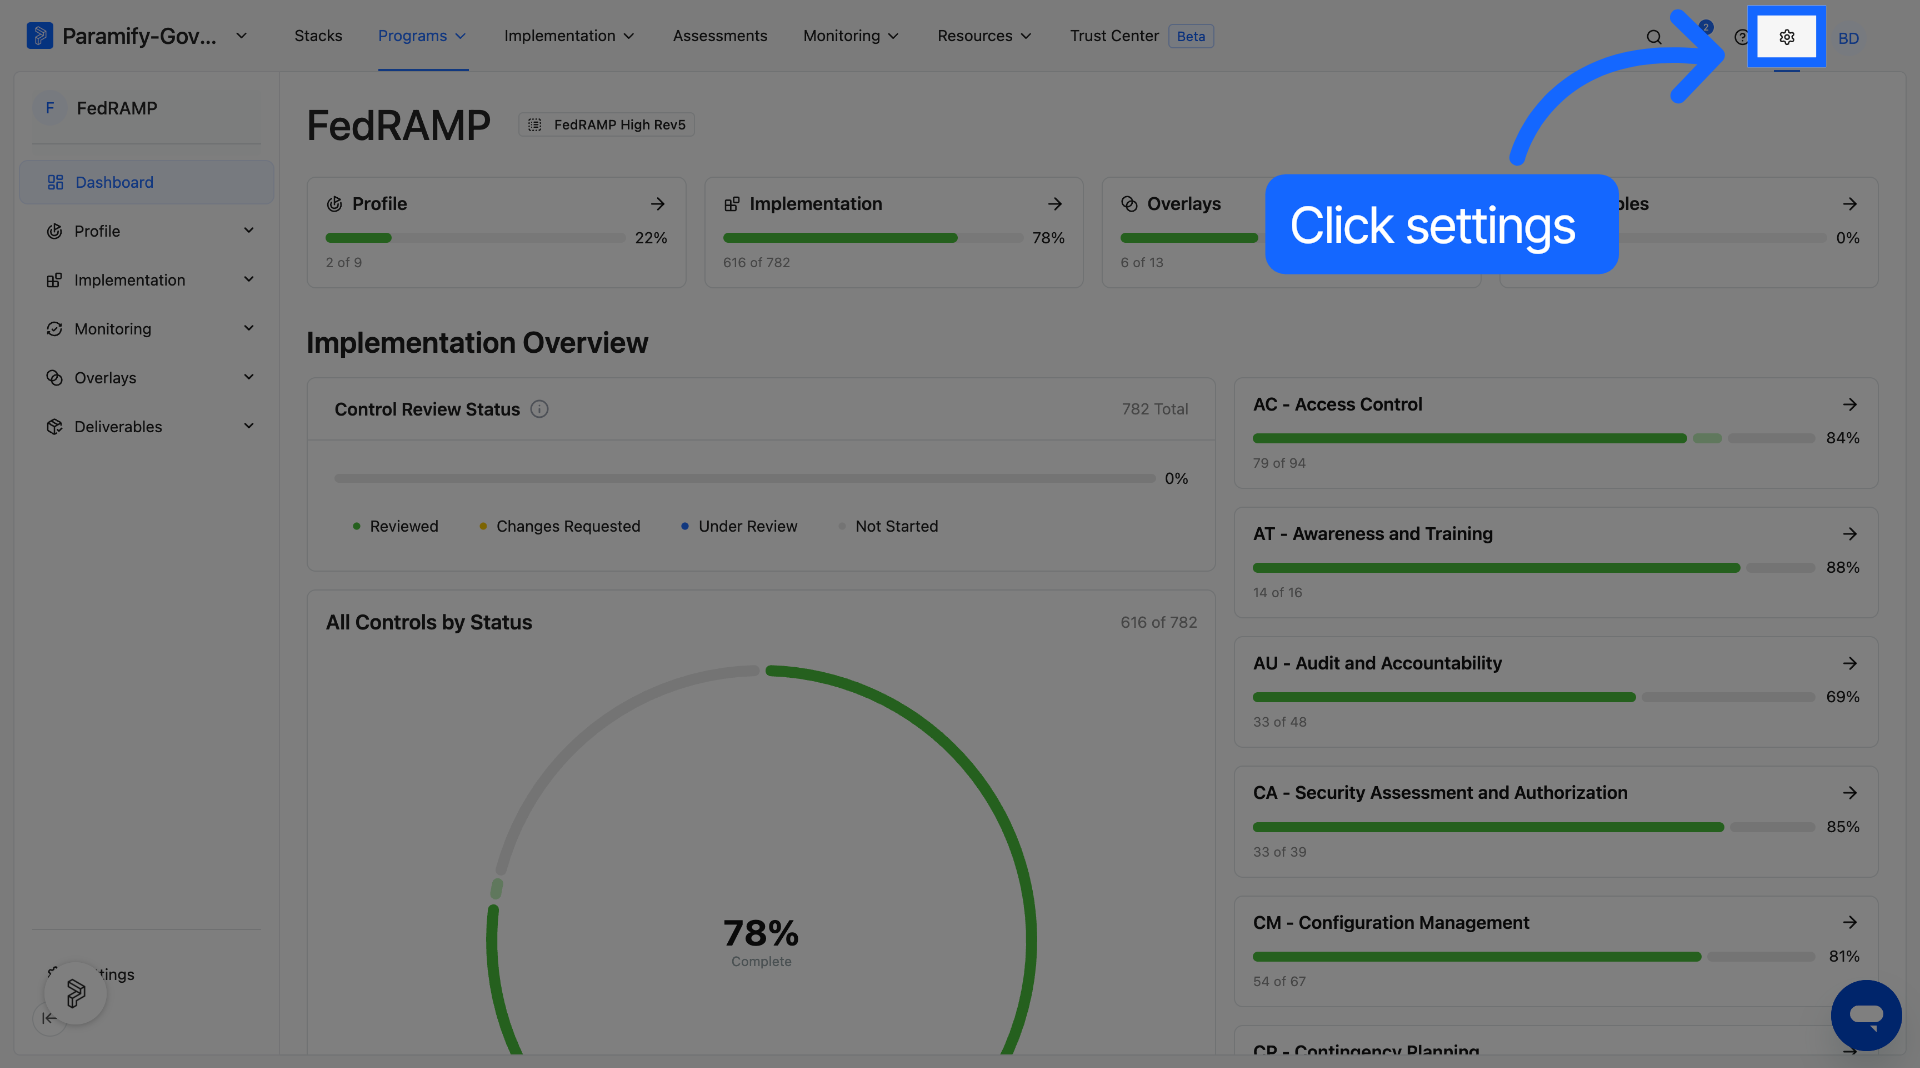Viewport: 1920px width, 1068px height.
Task: Expand the Resources top menu dropdown
Action: tap(984, 36)
